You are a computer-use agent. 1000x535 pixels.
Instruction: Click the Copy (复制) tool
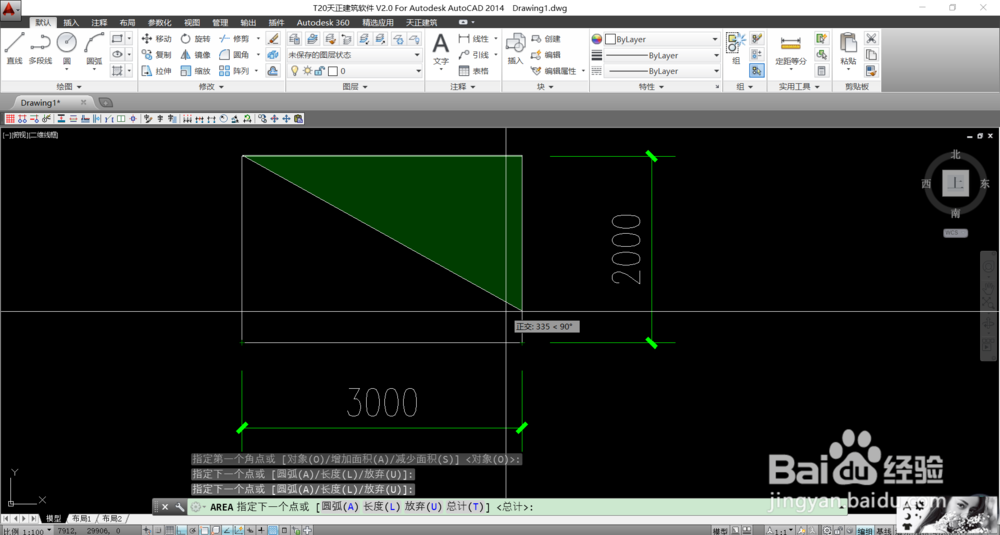point(156,55)
